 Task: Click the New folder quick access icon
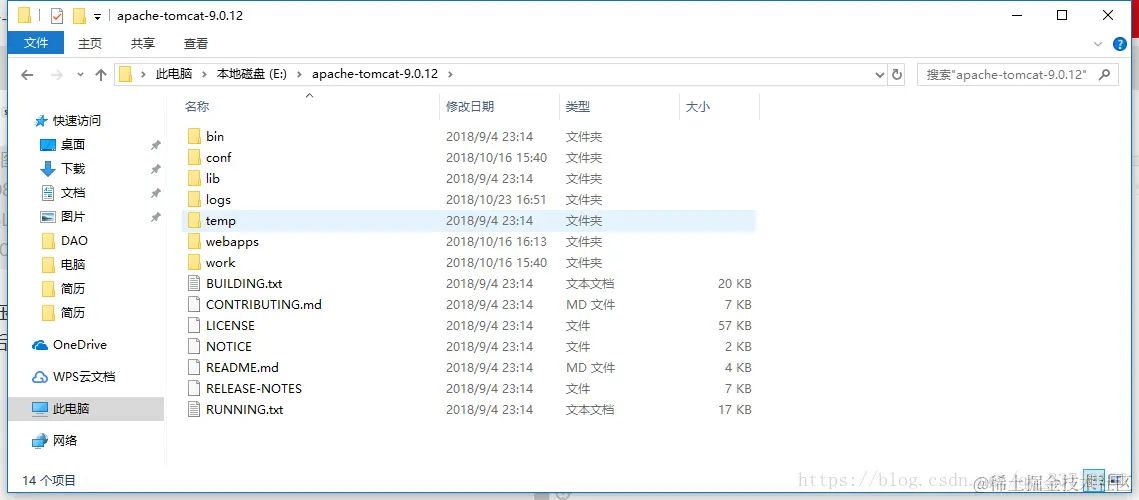pyautogui.click(x=79, y=15)
